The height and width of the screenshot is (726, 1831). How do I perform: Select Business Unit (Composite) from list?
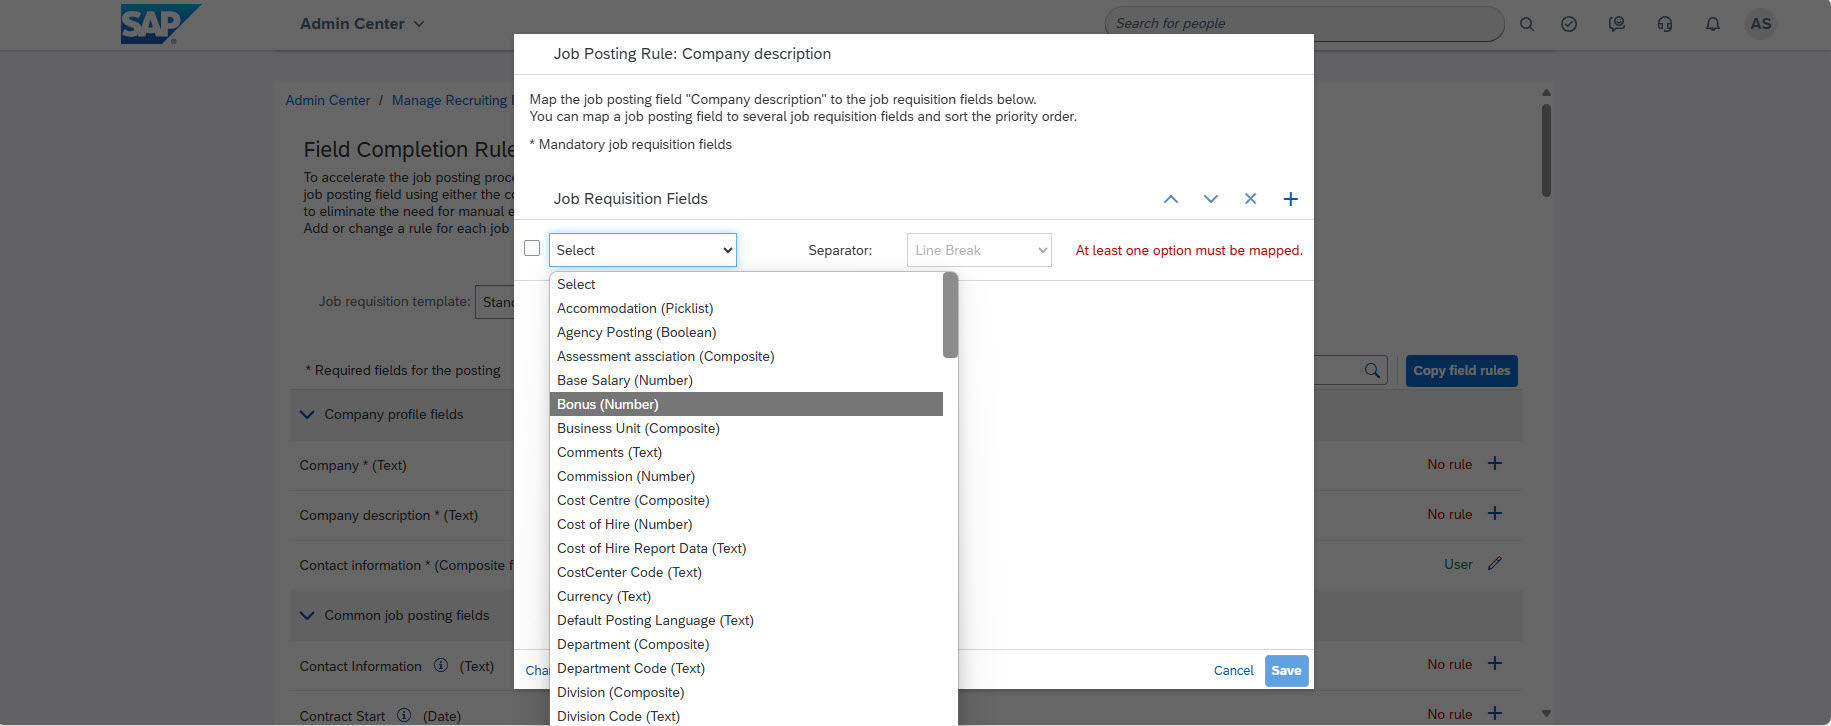(x=746, y=428)
